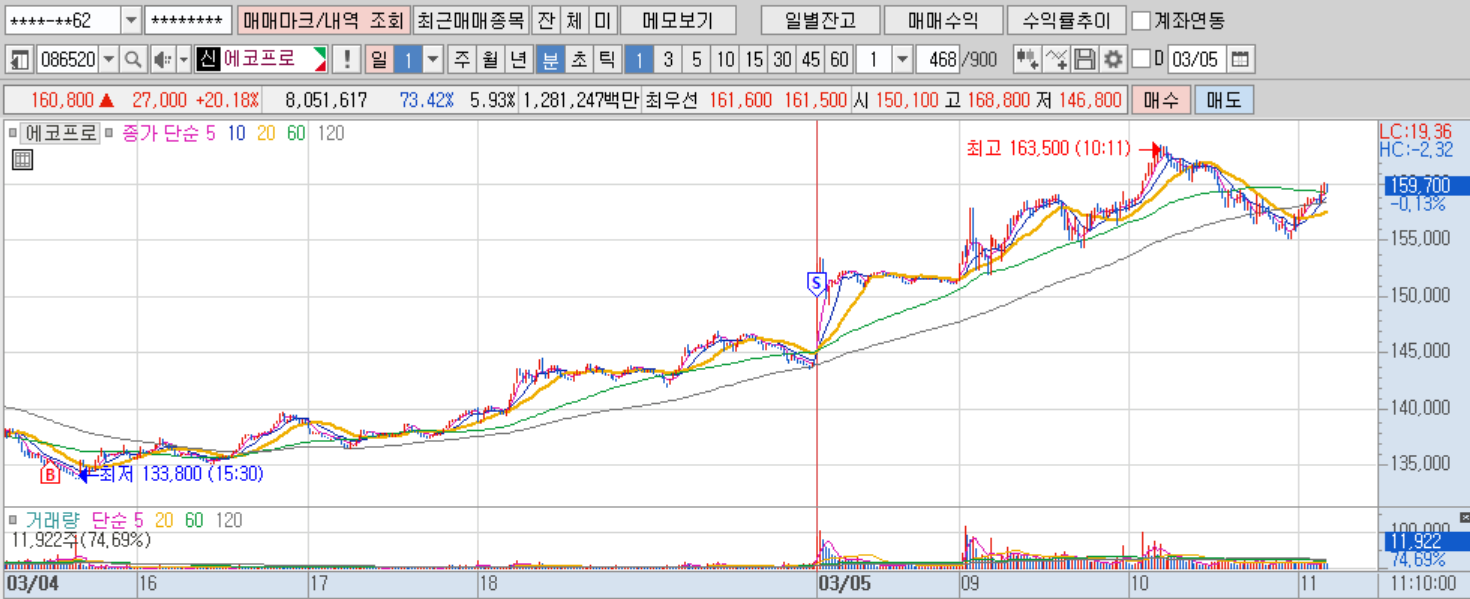Screen dimensions: 1470x599
Task: Select the 60 minute interval
Action: [x=839, y=60]
